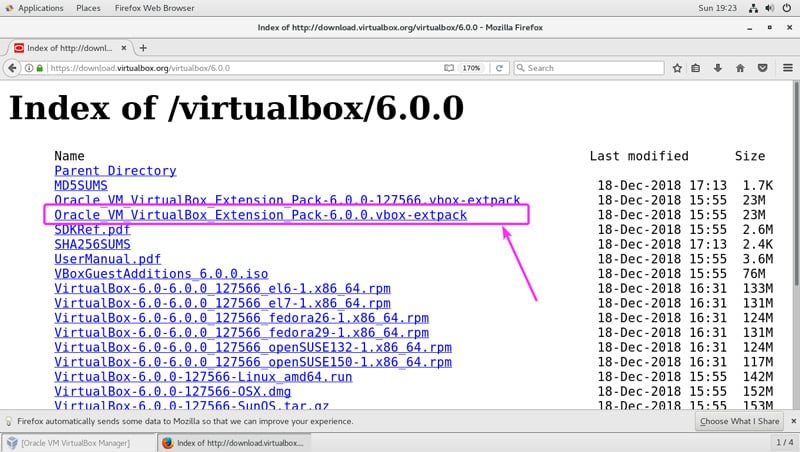Viewport: 800px width, 452px height.
Task: Open the SDKRef.pdf link
Action: pos(92,230)
